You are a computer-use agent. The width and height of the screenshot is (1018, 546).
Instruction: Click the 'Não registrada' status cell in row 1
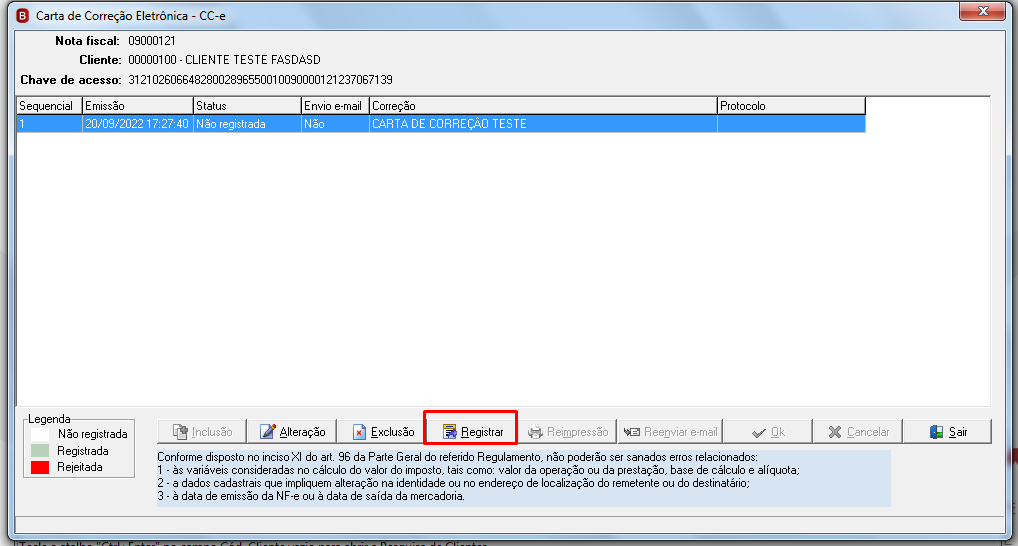pyautogui.click(x=247, y=124)
